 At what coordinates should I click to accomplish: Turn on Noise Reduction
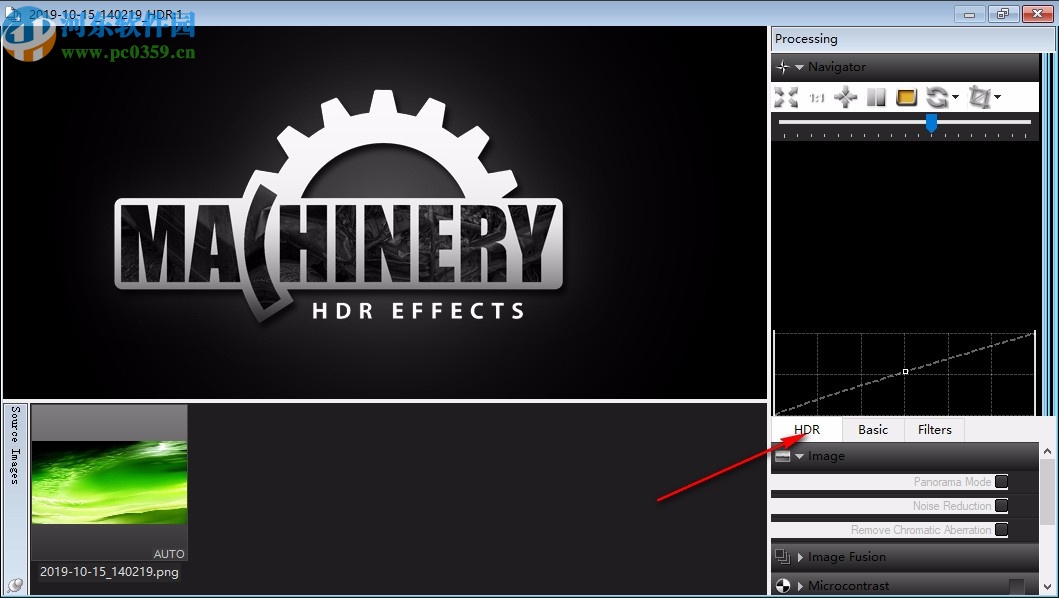point(1000,505)
